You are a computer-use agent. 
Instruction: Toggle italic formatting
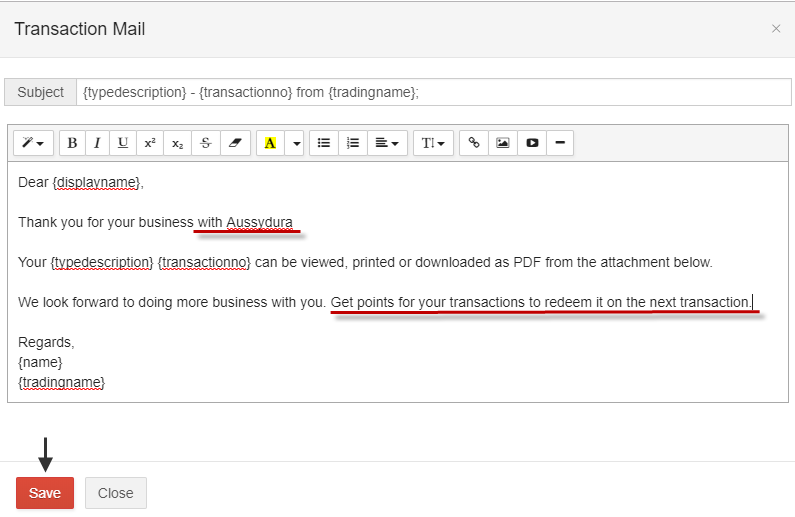[x=97, y=143]
